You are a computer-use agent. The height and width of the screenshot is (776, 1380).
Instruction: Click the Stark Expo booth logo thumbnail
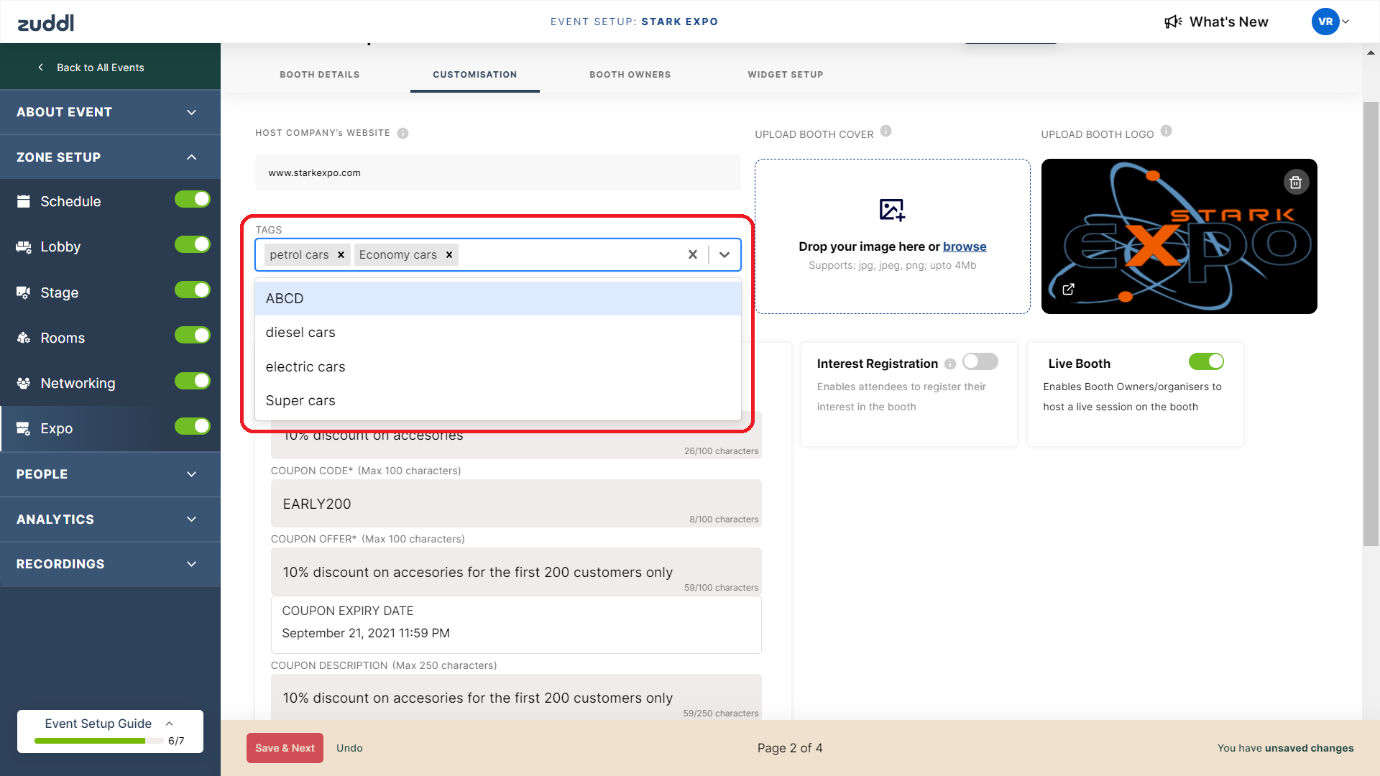(x=1179, y=236)
